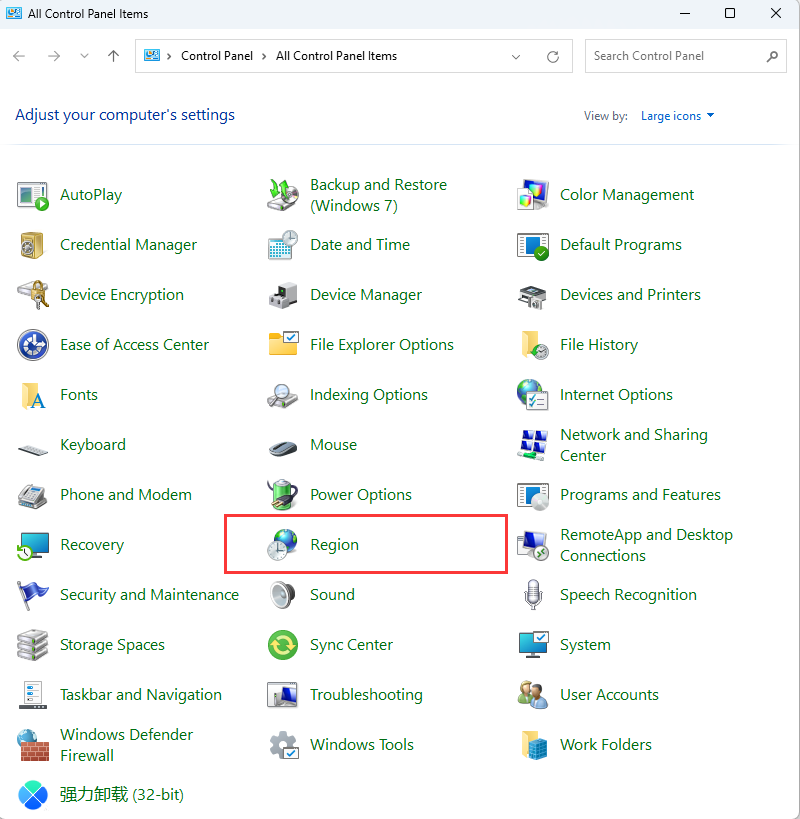Go up one level with Up arrow
The width and height of the screenshot is (800, 819).
click(113, 56)
